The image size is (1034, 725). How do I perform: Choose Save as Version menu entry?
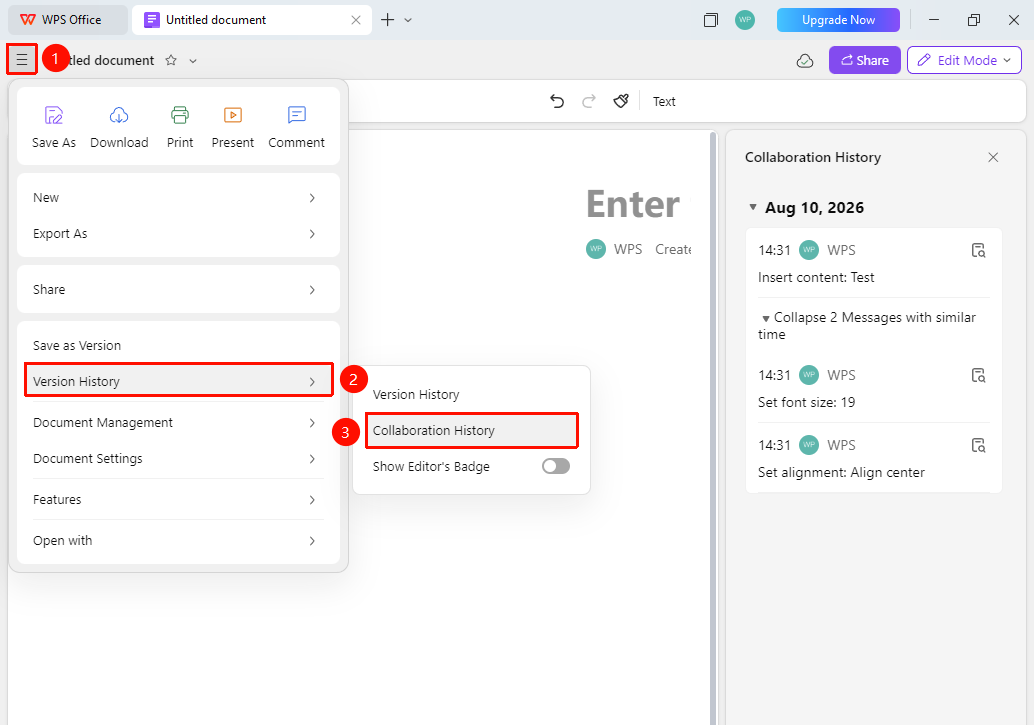[178, 346]
